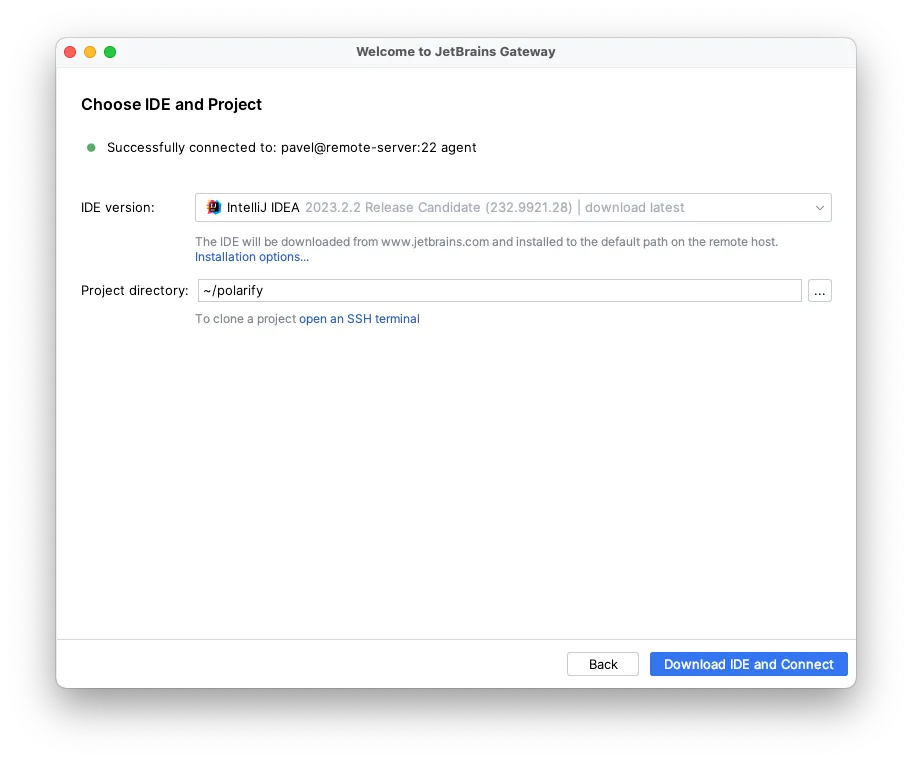Click the ellipsis browse directory button
The width and height of the screenshot is (912, 762).
[x=820, y=291]
